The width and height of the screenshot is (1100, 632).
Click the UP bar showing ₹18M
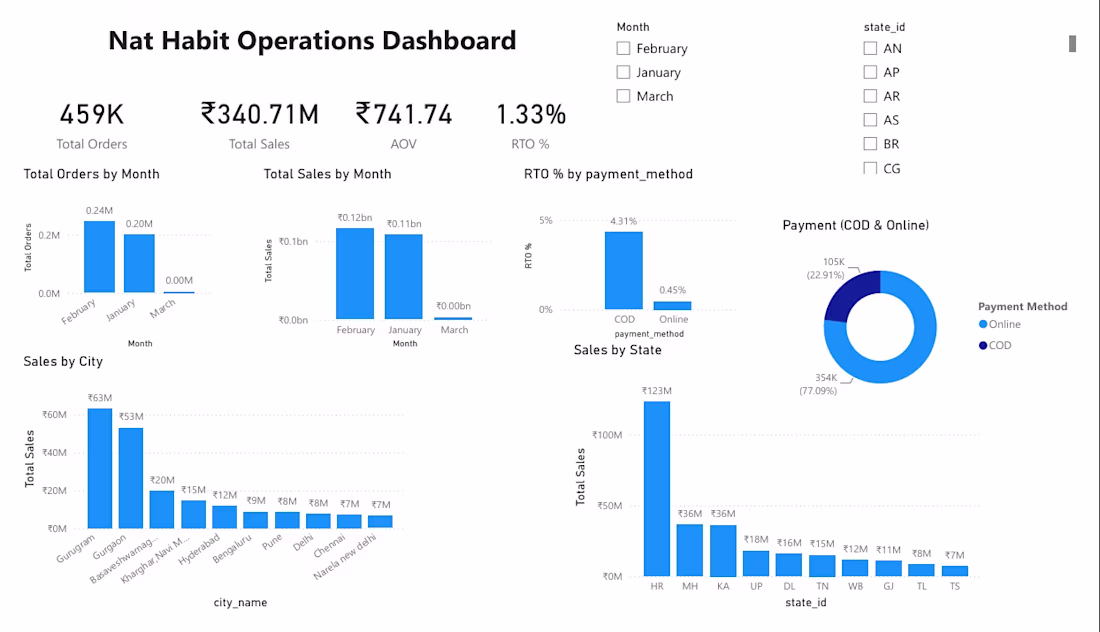tap(756, 563)
